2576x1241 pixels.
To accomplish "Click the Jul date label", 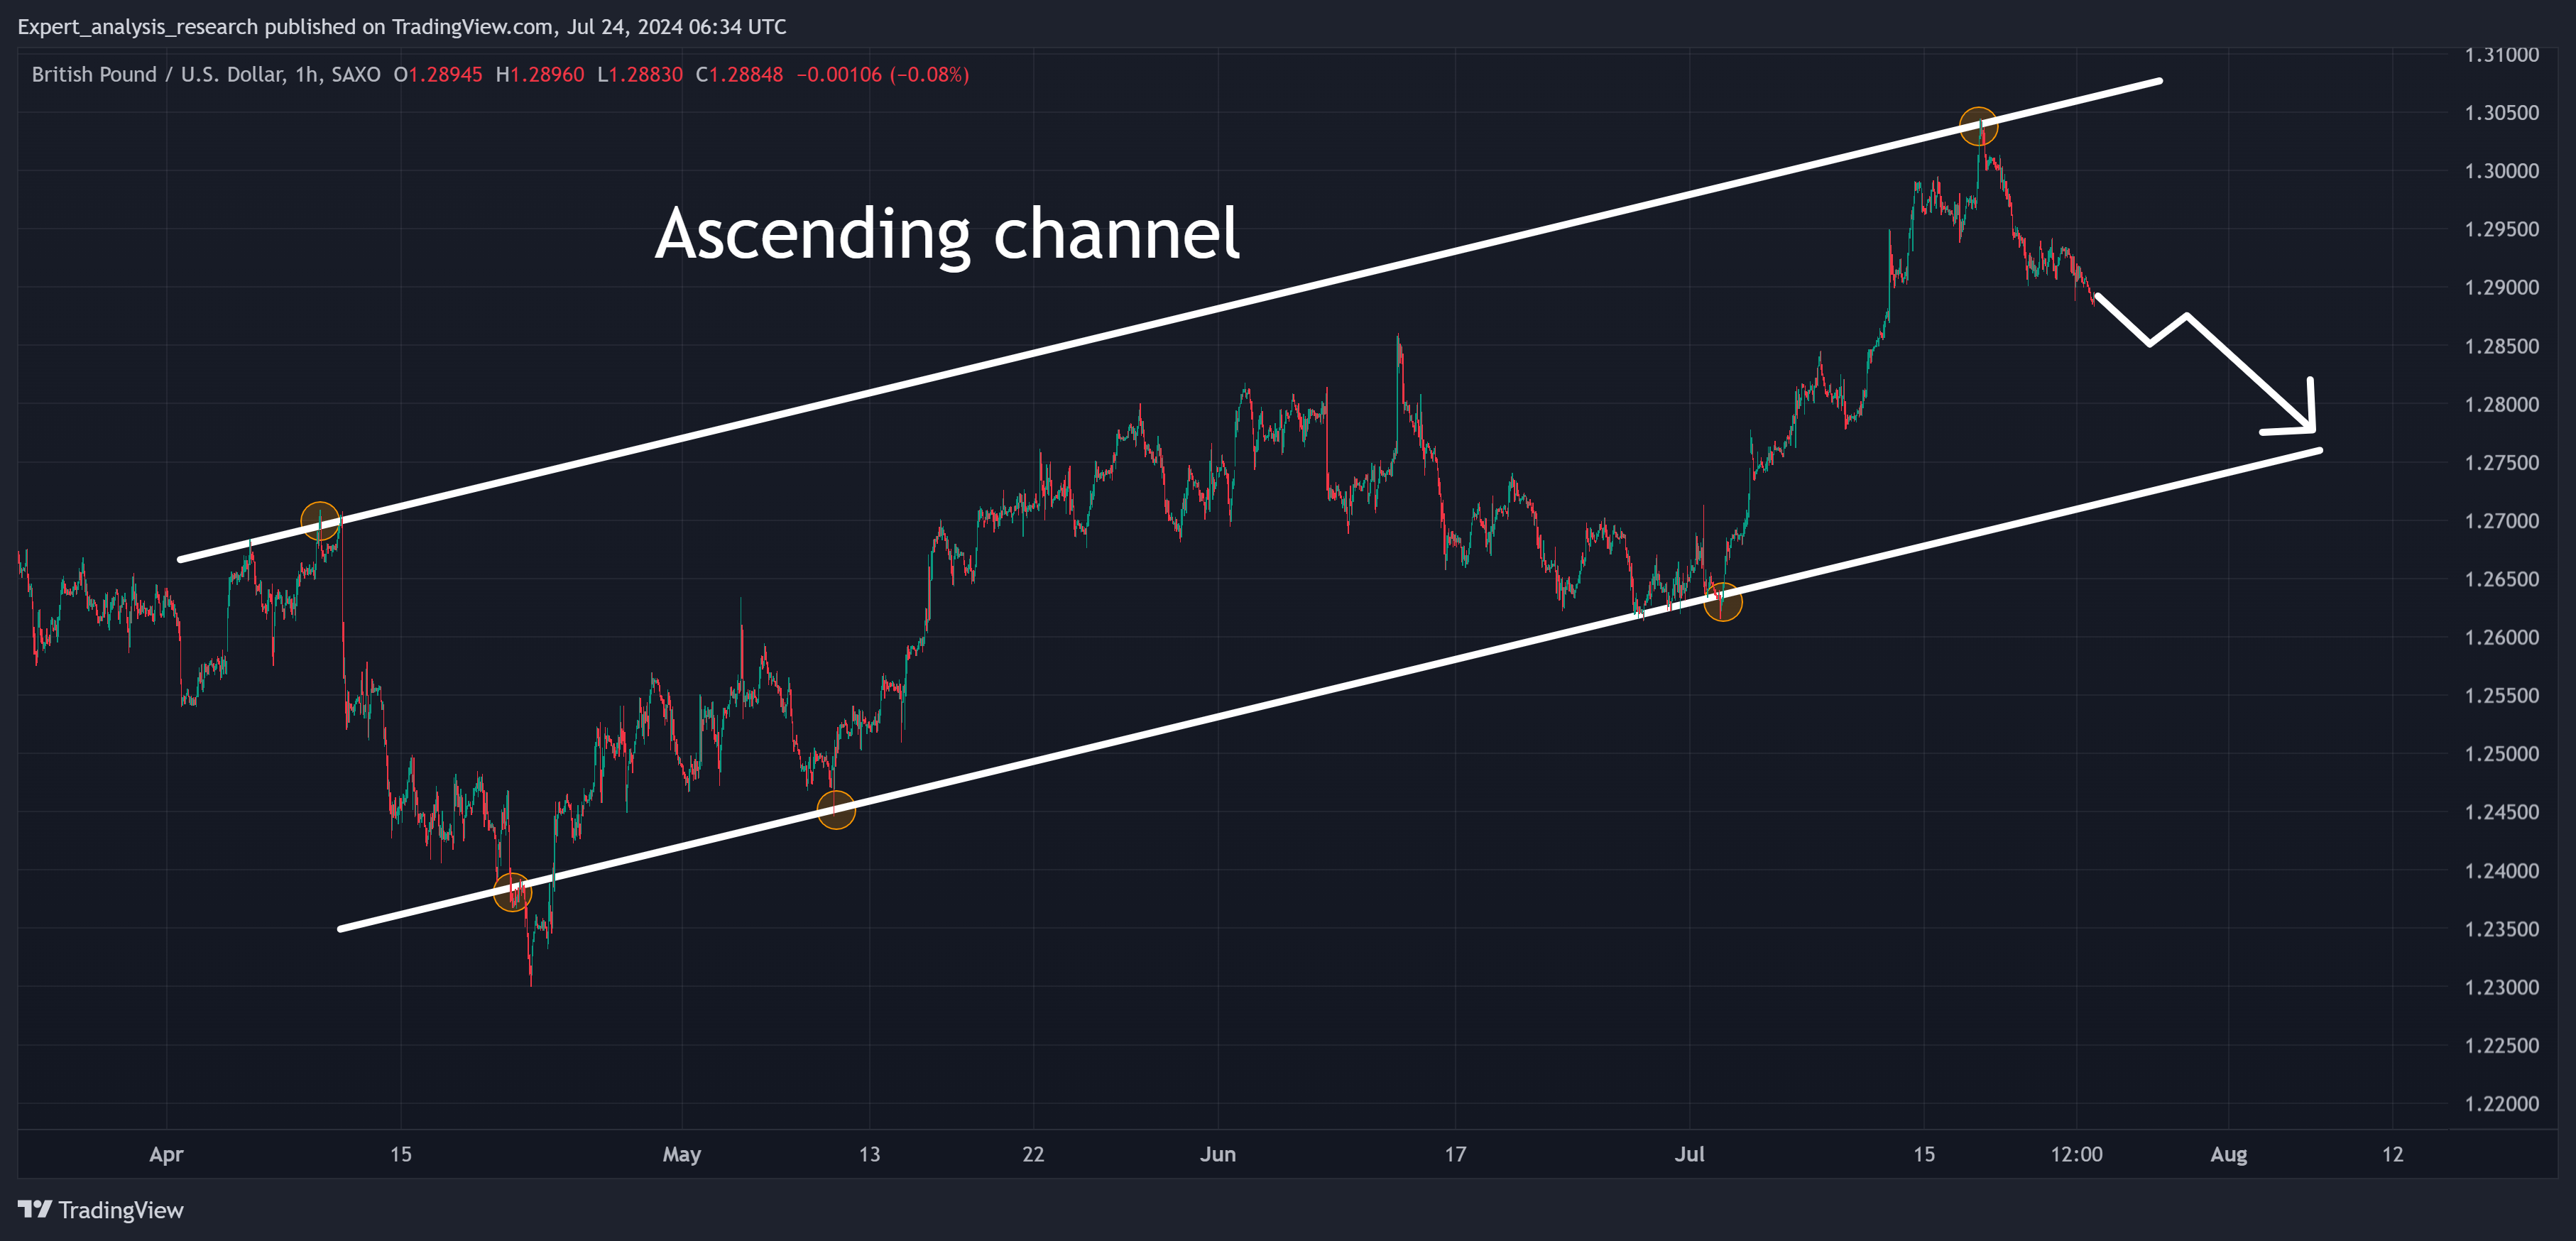I will [x=1690, y=1154].
